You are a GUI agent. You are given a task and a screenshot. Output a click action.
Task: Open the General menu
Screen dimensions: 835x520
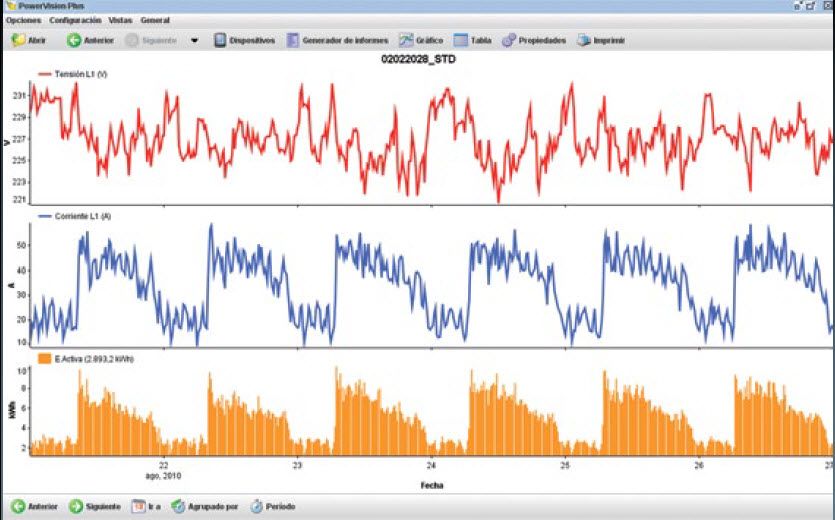click(155, 20)
